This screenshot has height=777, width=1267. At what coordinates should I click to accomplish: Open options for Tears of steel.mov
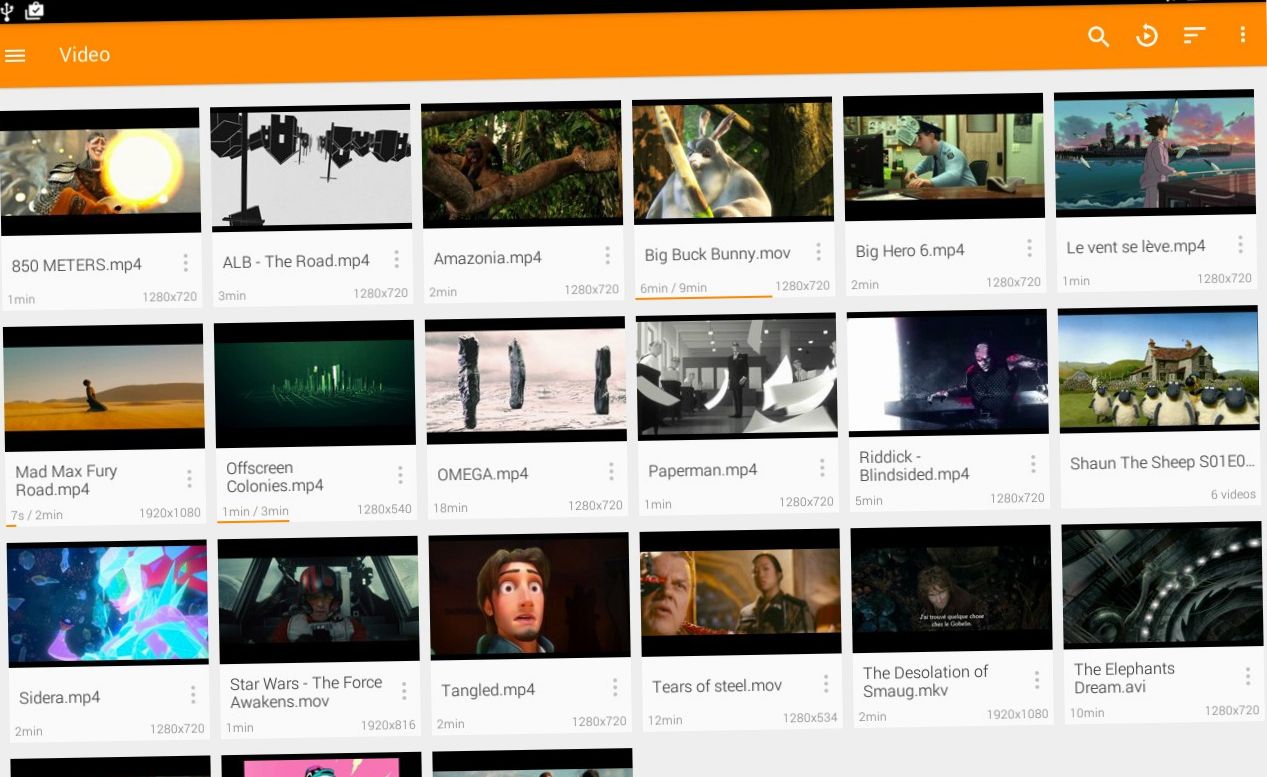coord(827,683)
